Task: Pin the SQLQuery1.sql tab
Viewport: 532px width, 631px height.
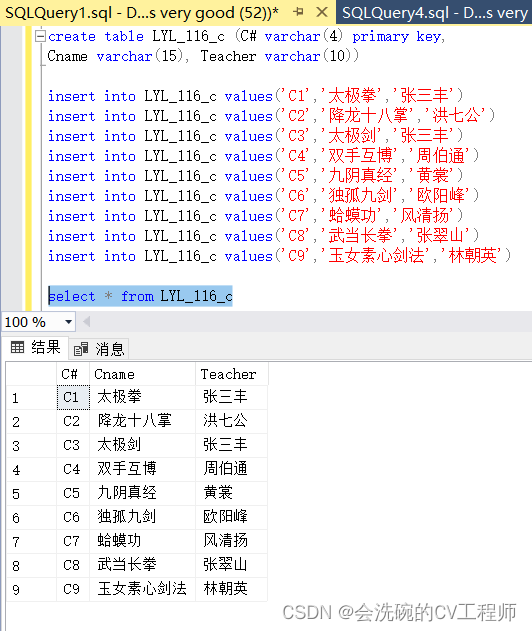Action: pyautogui.click(x=298, y=12)
